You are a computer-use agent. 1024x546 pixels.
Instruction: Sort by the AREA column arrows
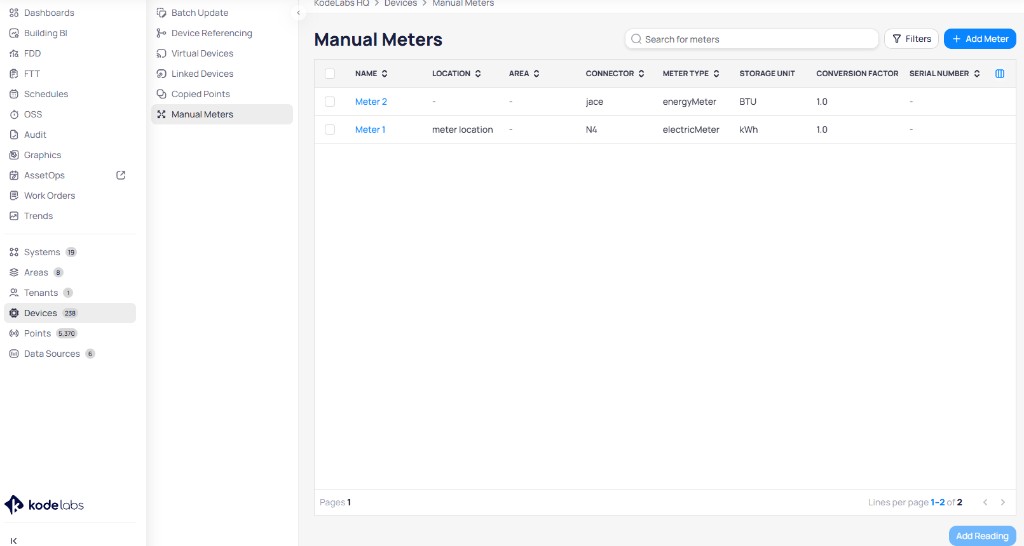[536, 74]
